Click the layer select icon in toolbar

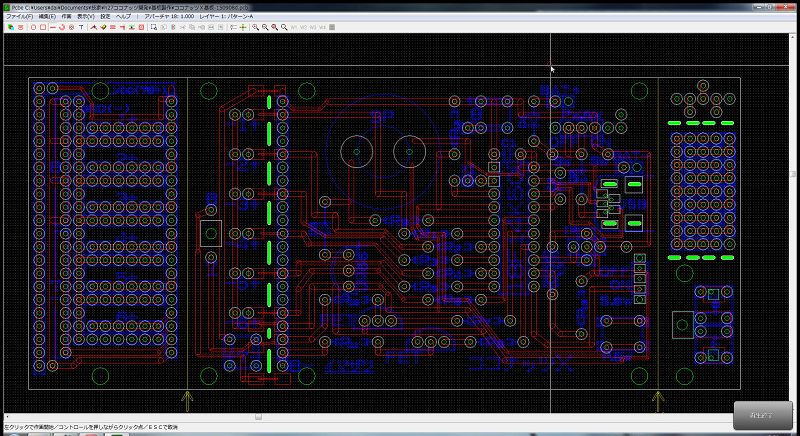[10, 27]
